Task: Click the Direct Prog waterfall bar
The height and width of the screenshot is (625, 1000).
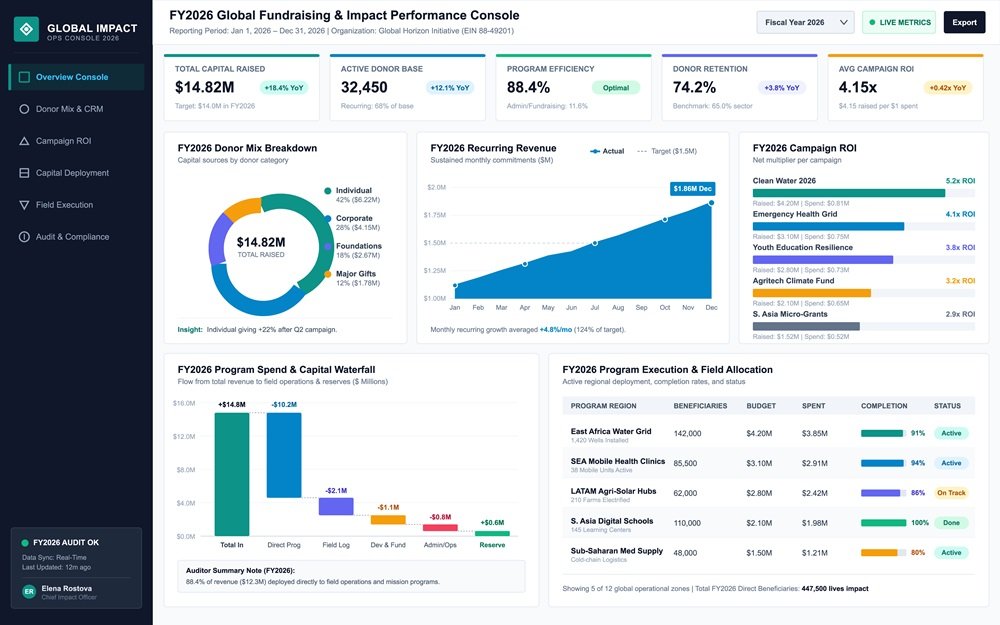Action: point(284,455)
